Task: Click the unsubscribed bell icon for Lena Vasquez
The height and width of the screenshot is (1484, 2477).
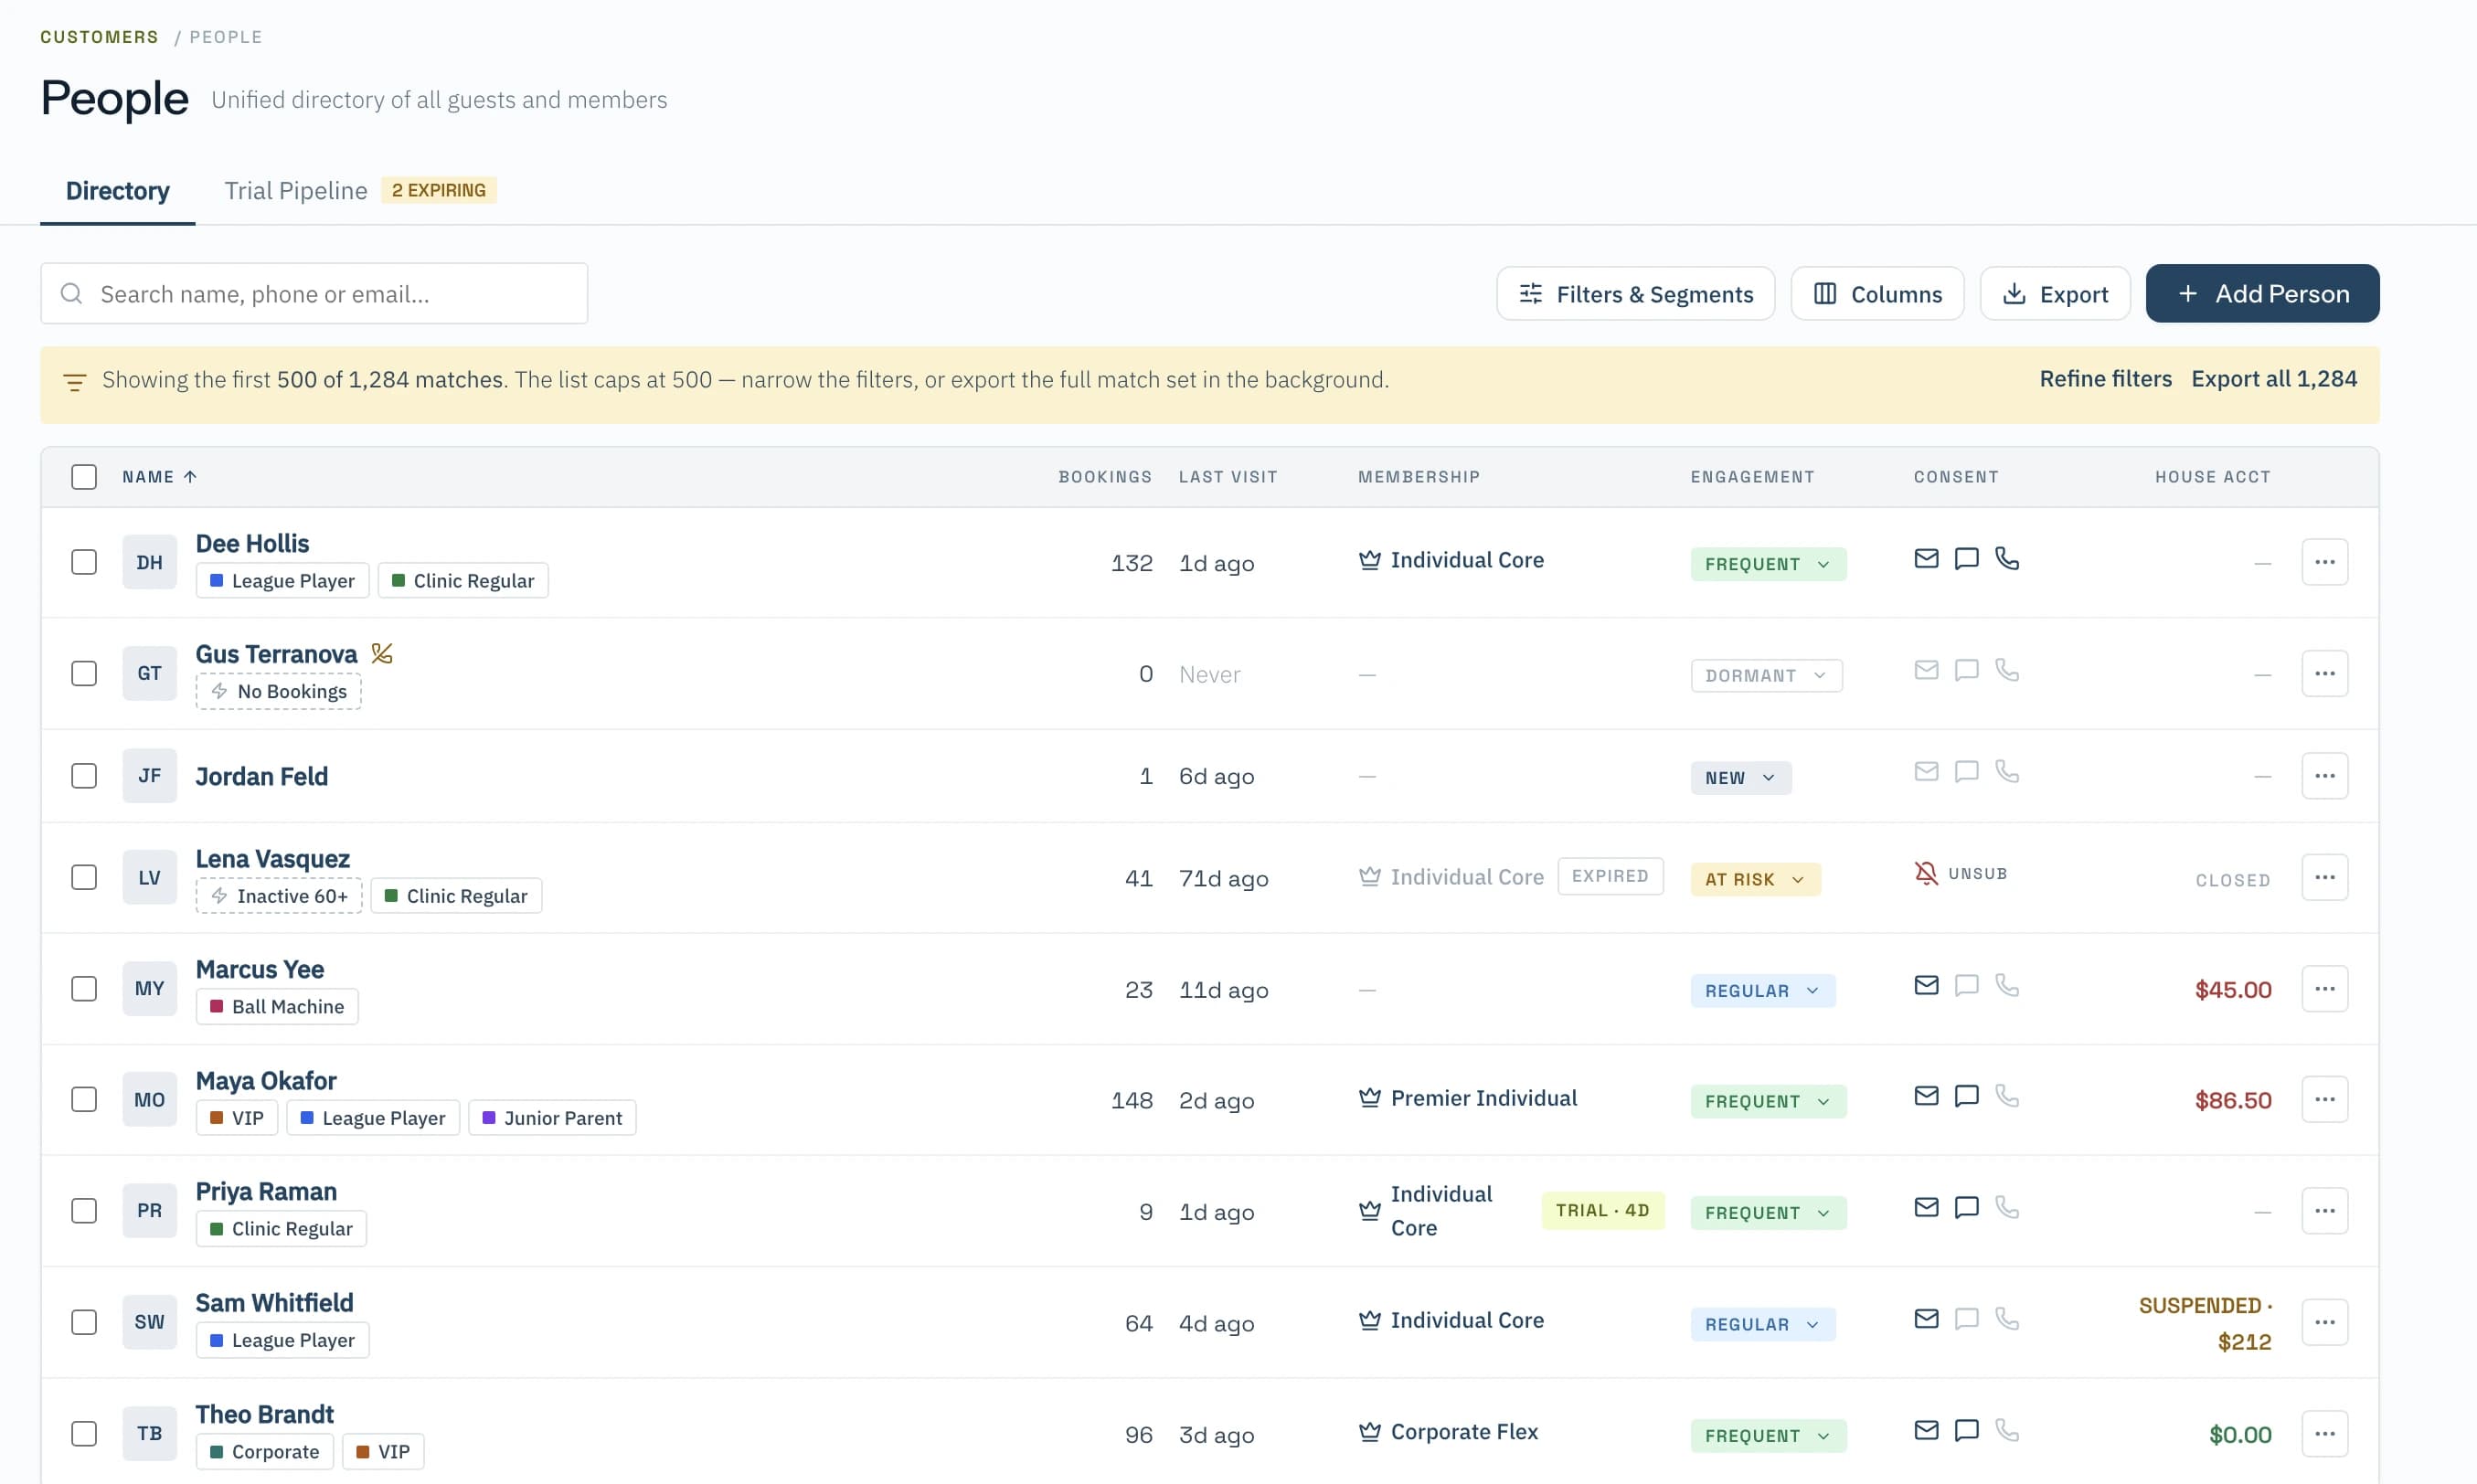Action: click(x=1925, y=873)
